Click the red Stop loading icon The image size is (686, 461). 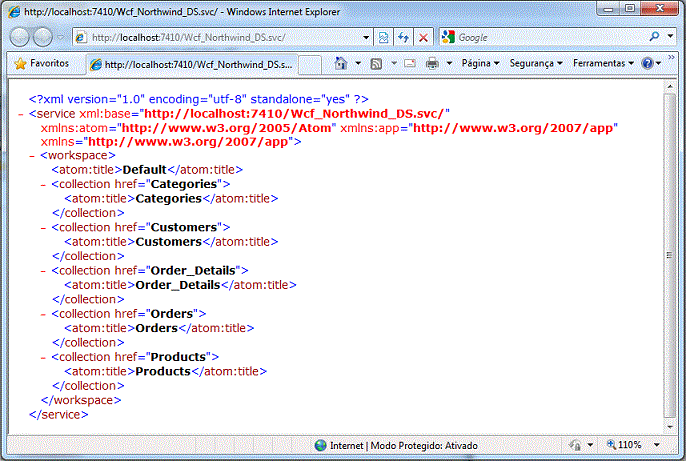click(423, 38)
